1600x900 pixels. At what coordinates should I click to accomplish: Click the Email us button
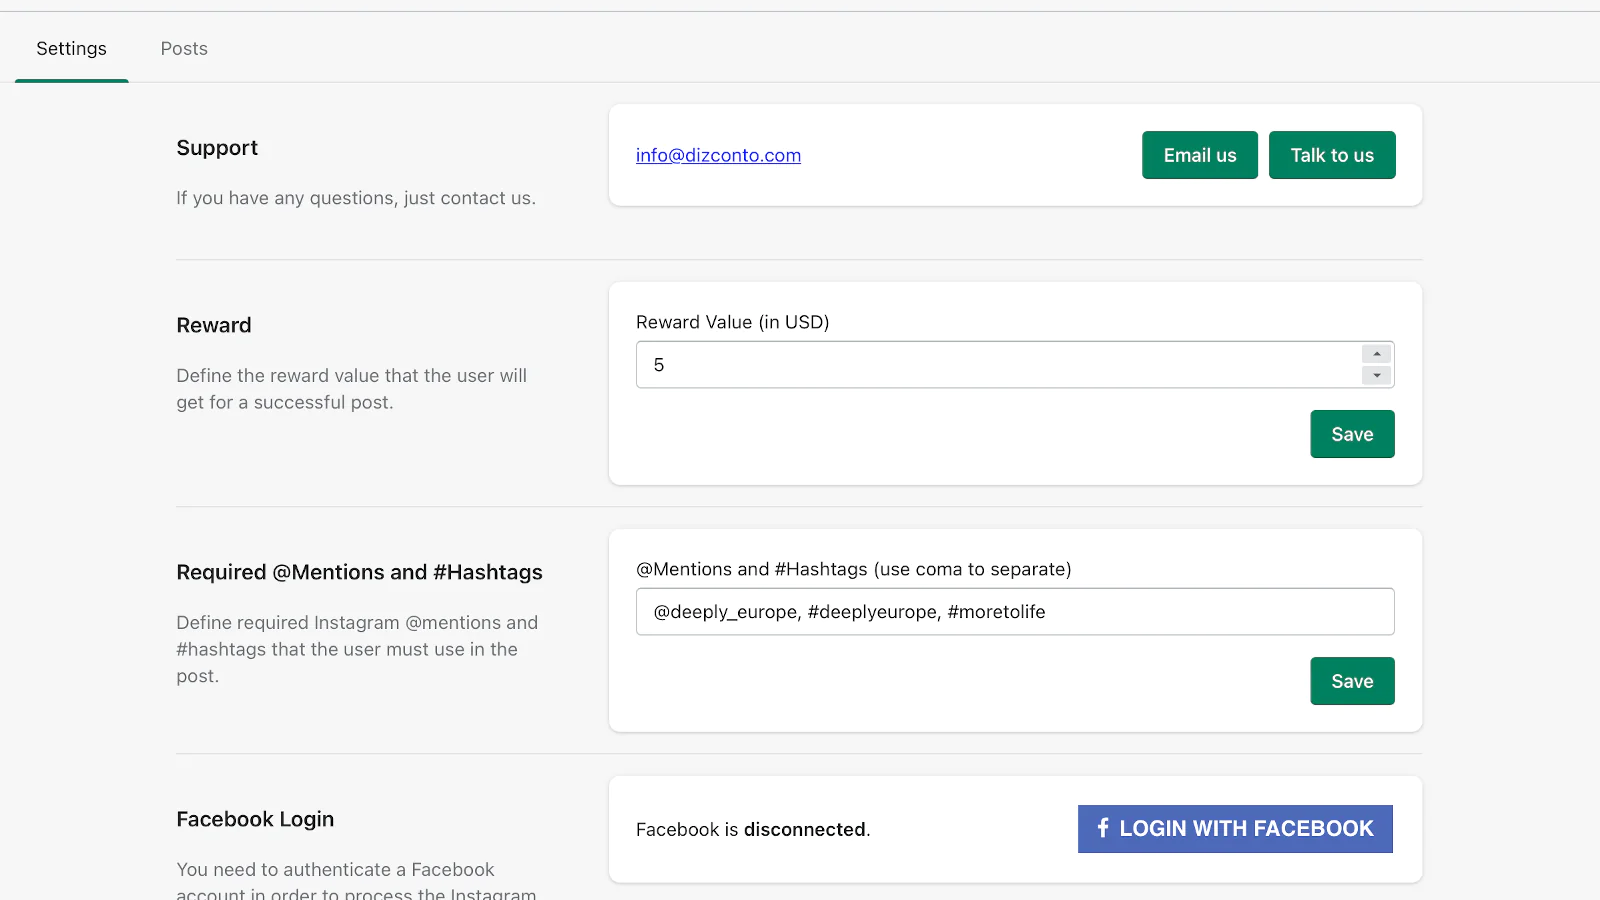coord(1200,155)
